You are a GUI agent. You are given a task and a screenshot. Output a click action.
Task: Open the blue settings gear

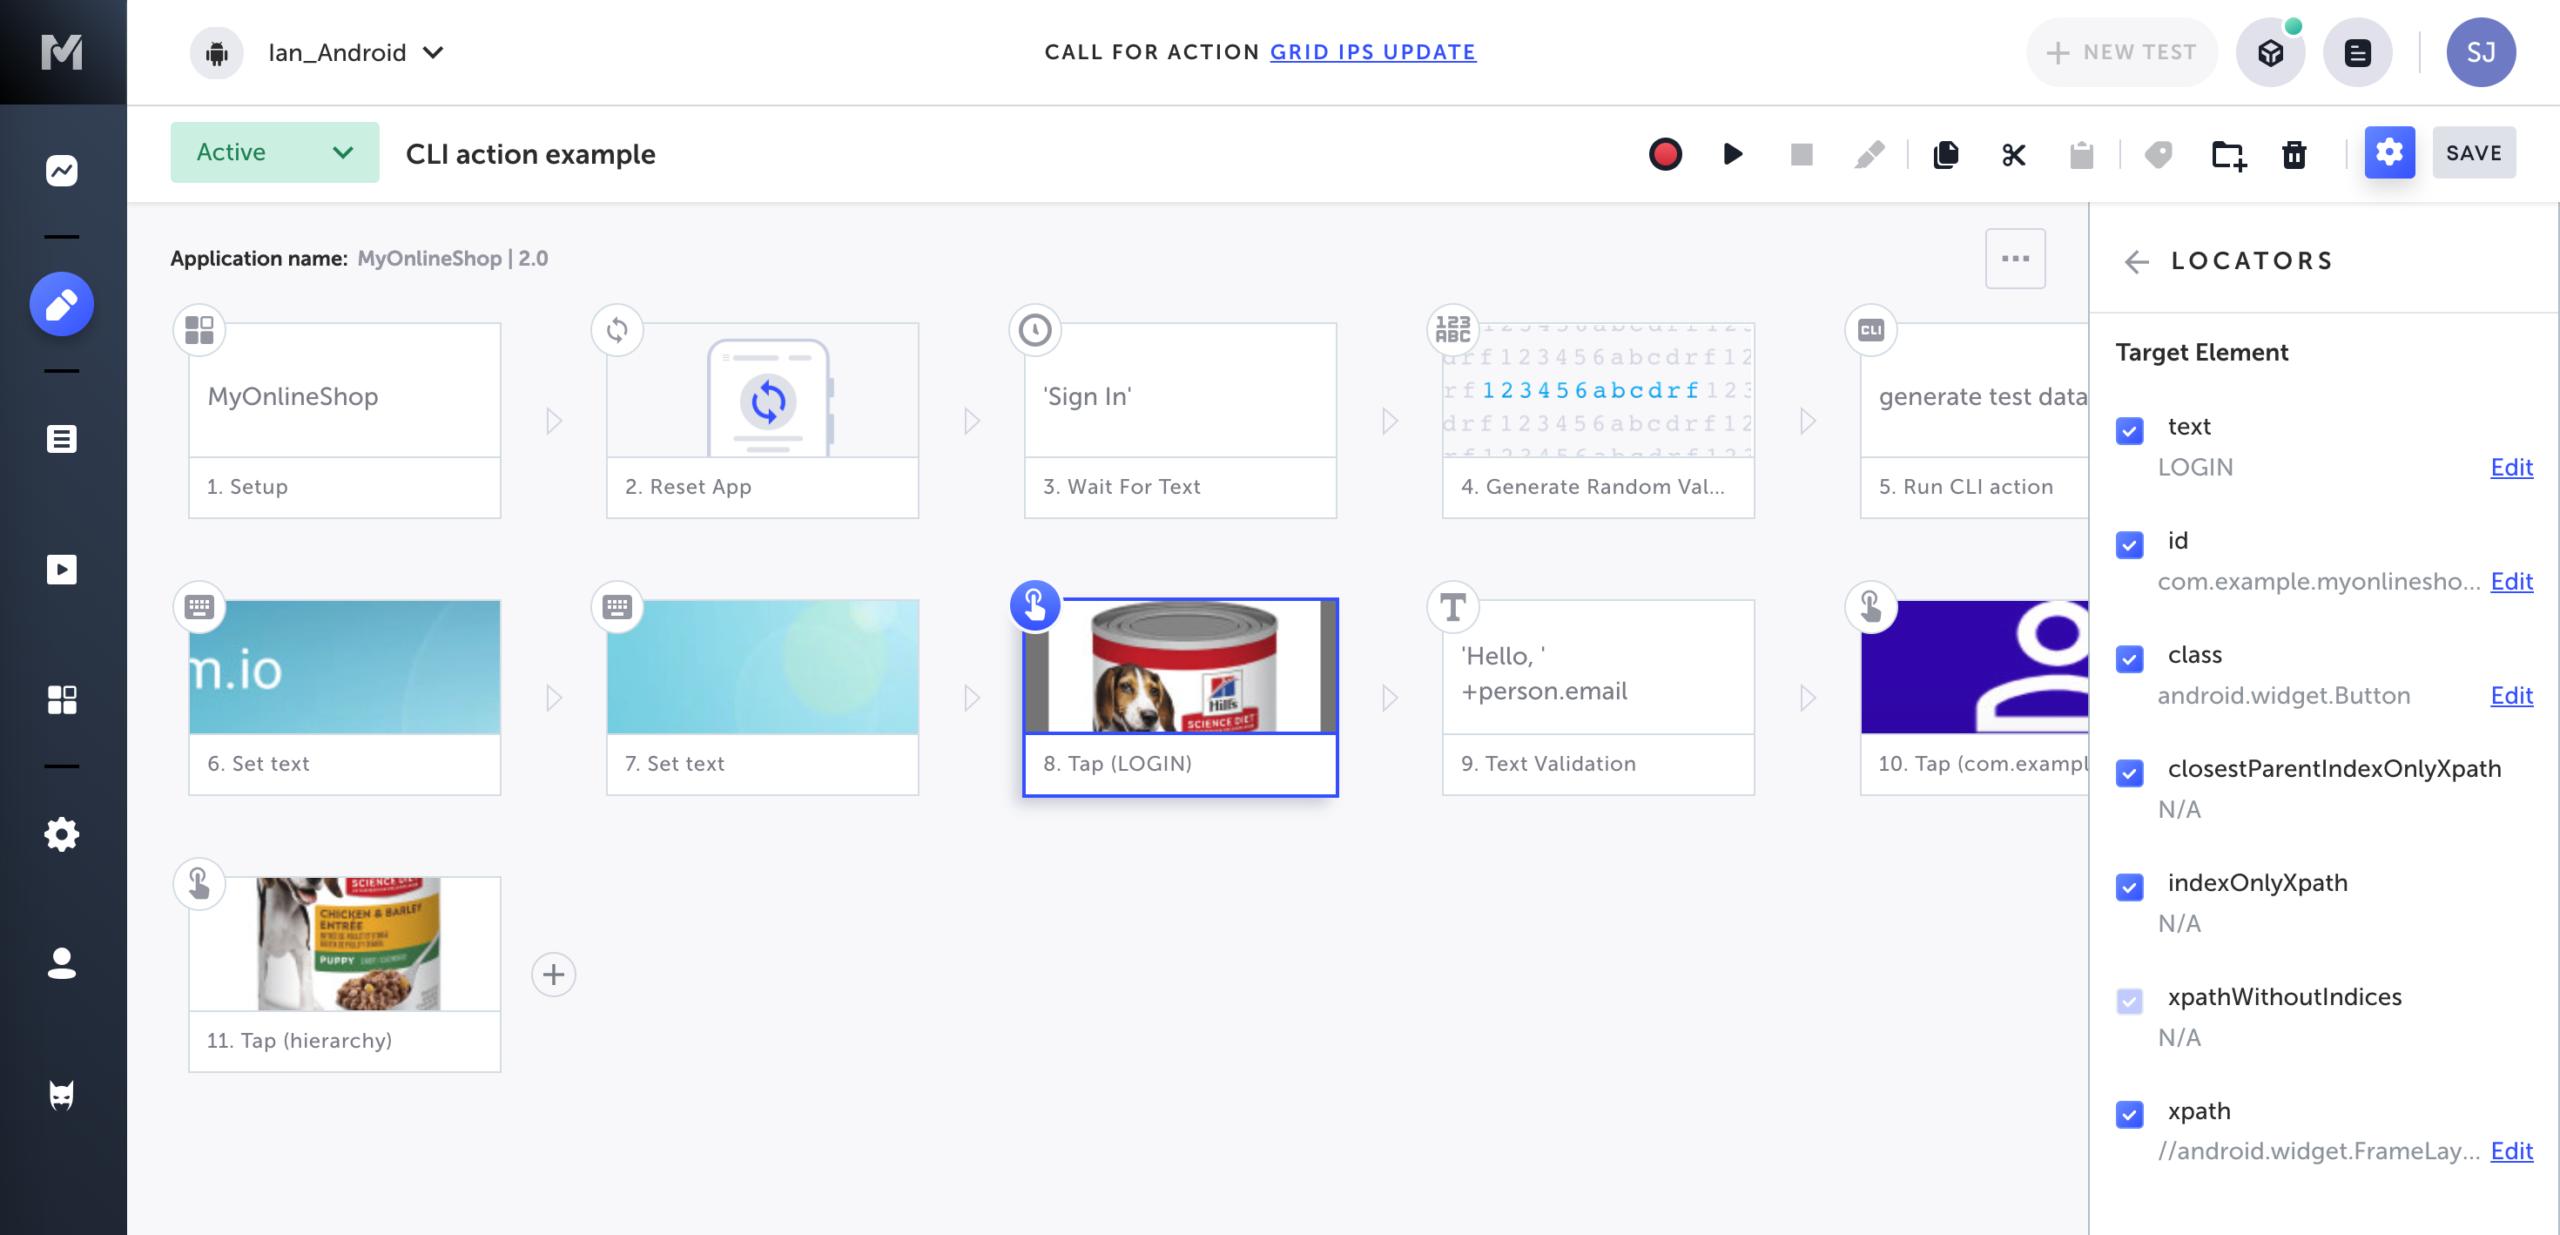tap(2389, 153)
